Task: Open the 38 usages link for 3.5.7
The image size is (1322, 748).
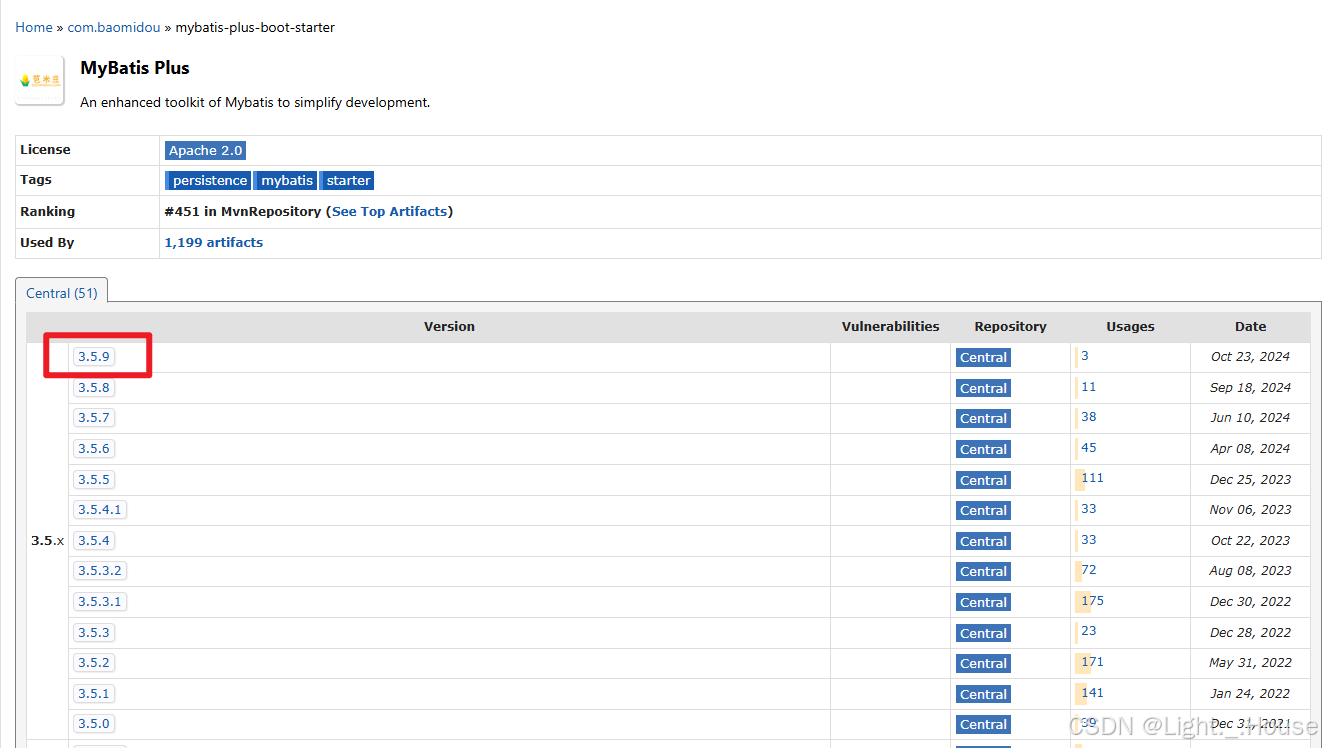Action: click(x=1089, y=417)
